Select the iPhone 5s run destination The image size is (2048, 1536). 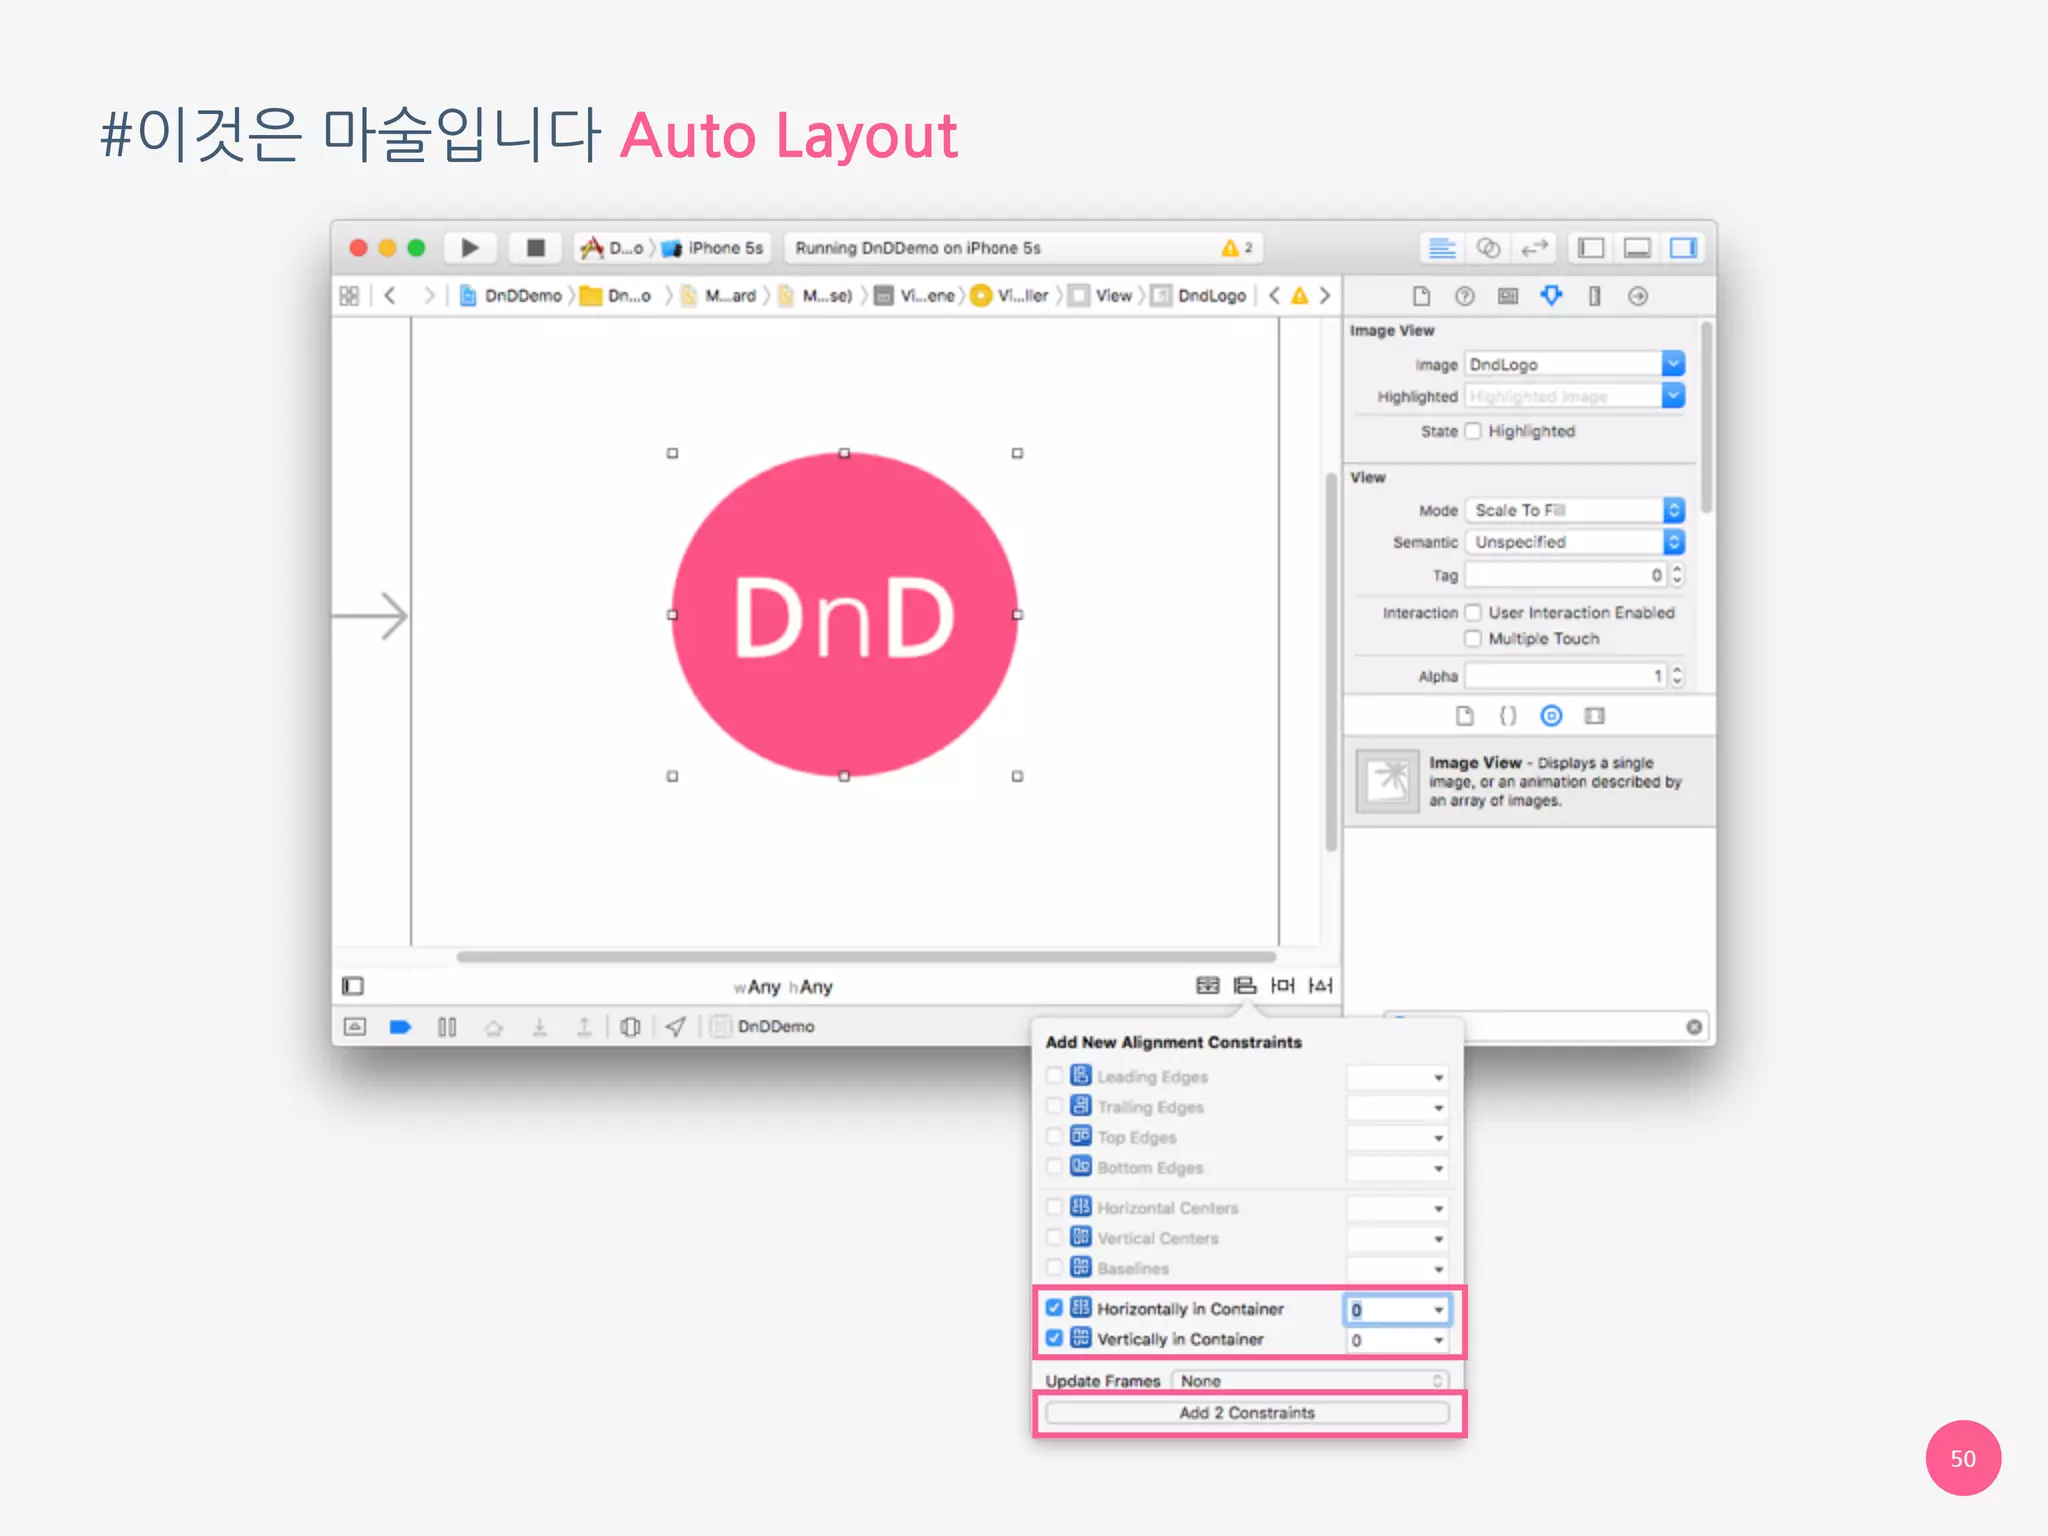click(x=714, y=248)
